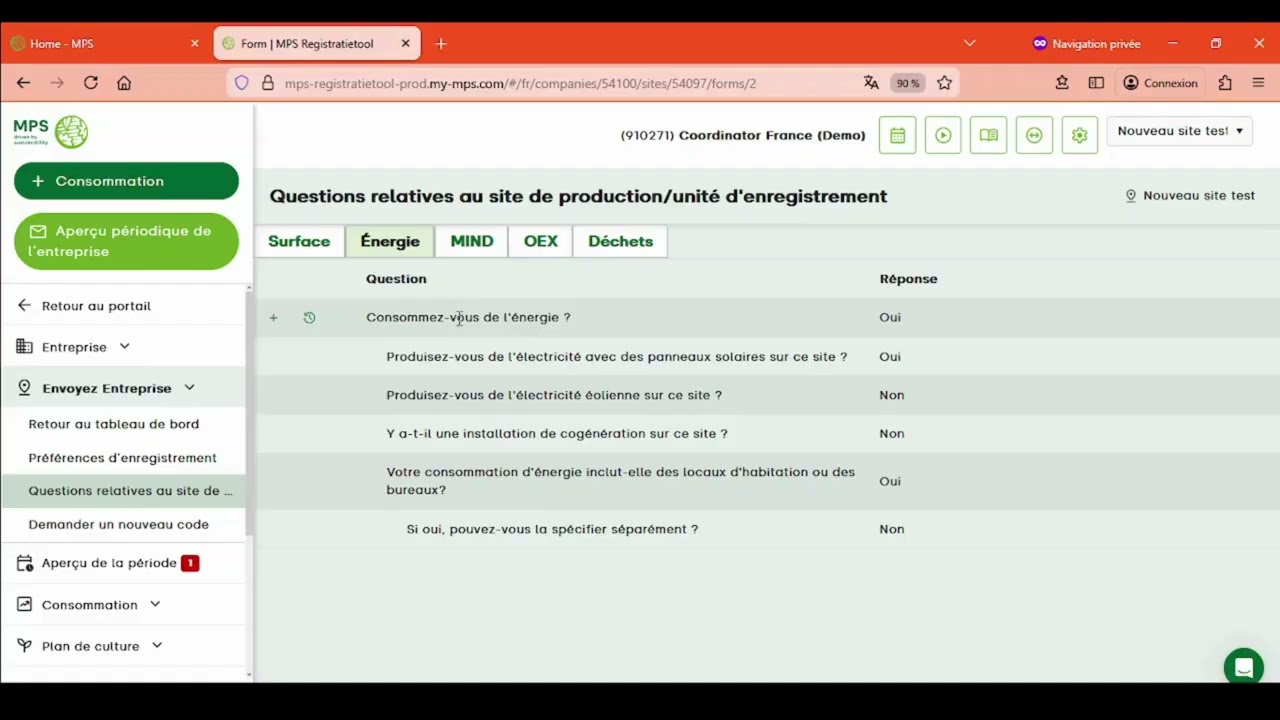The image size is (1280, 720).
Task: Select Questions relatives au site de item
Action: coord(123,490)
